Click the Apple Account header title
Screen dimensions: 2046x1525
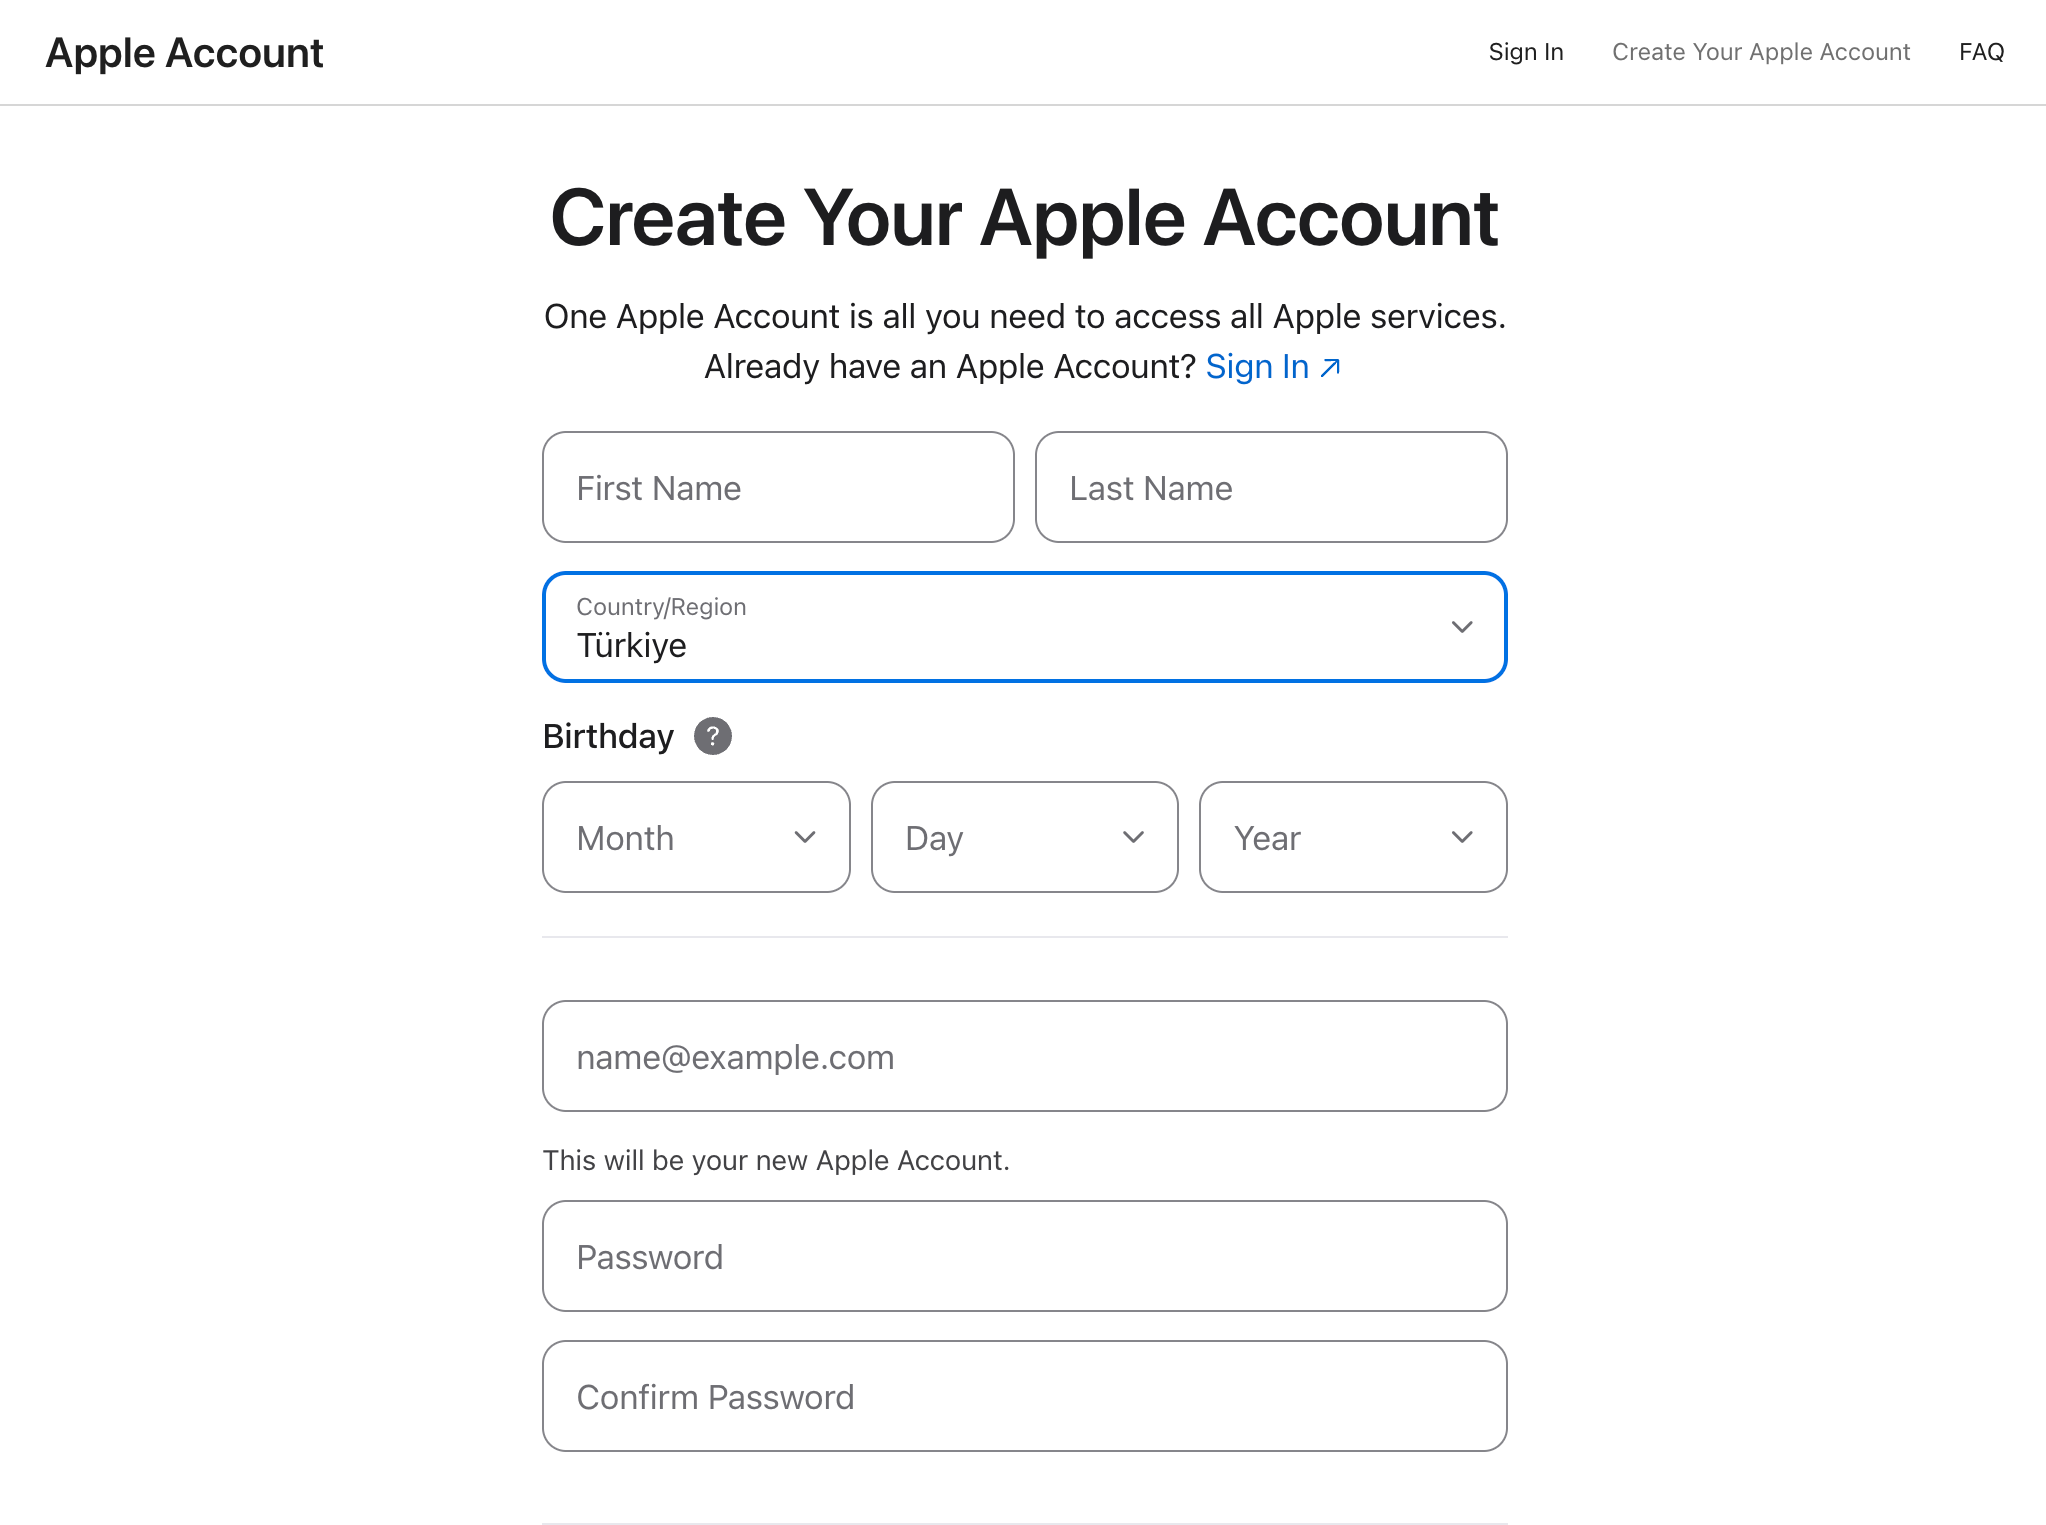pyautogui.click(x=185, y=53)
